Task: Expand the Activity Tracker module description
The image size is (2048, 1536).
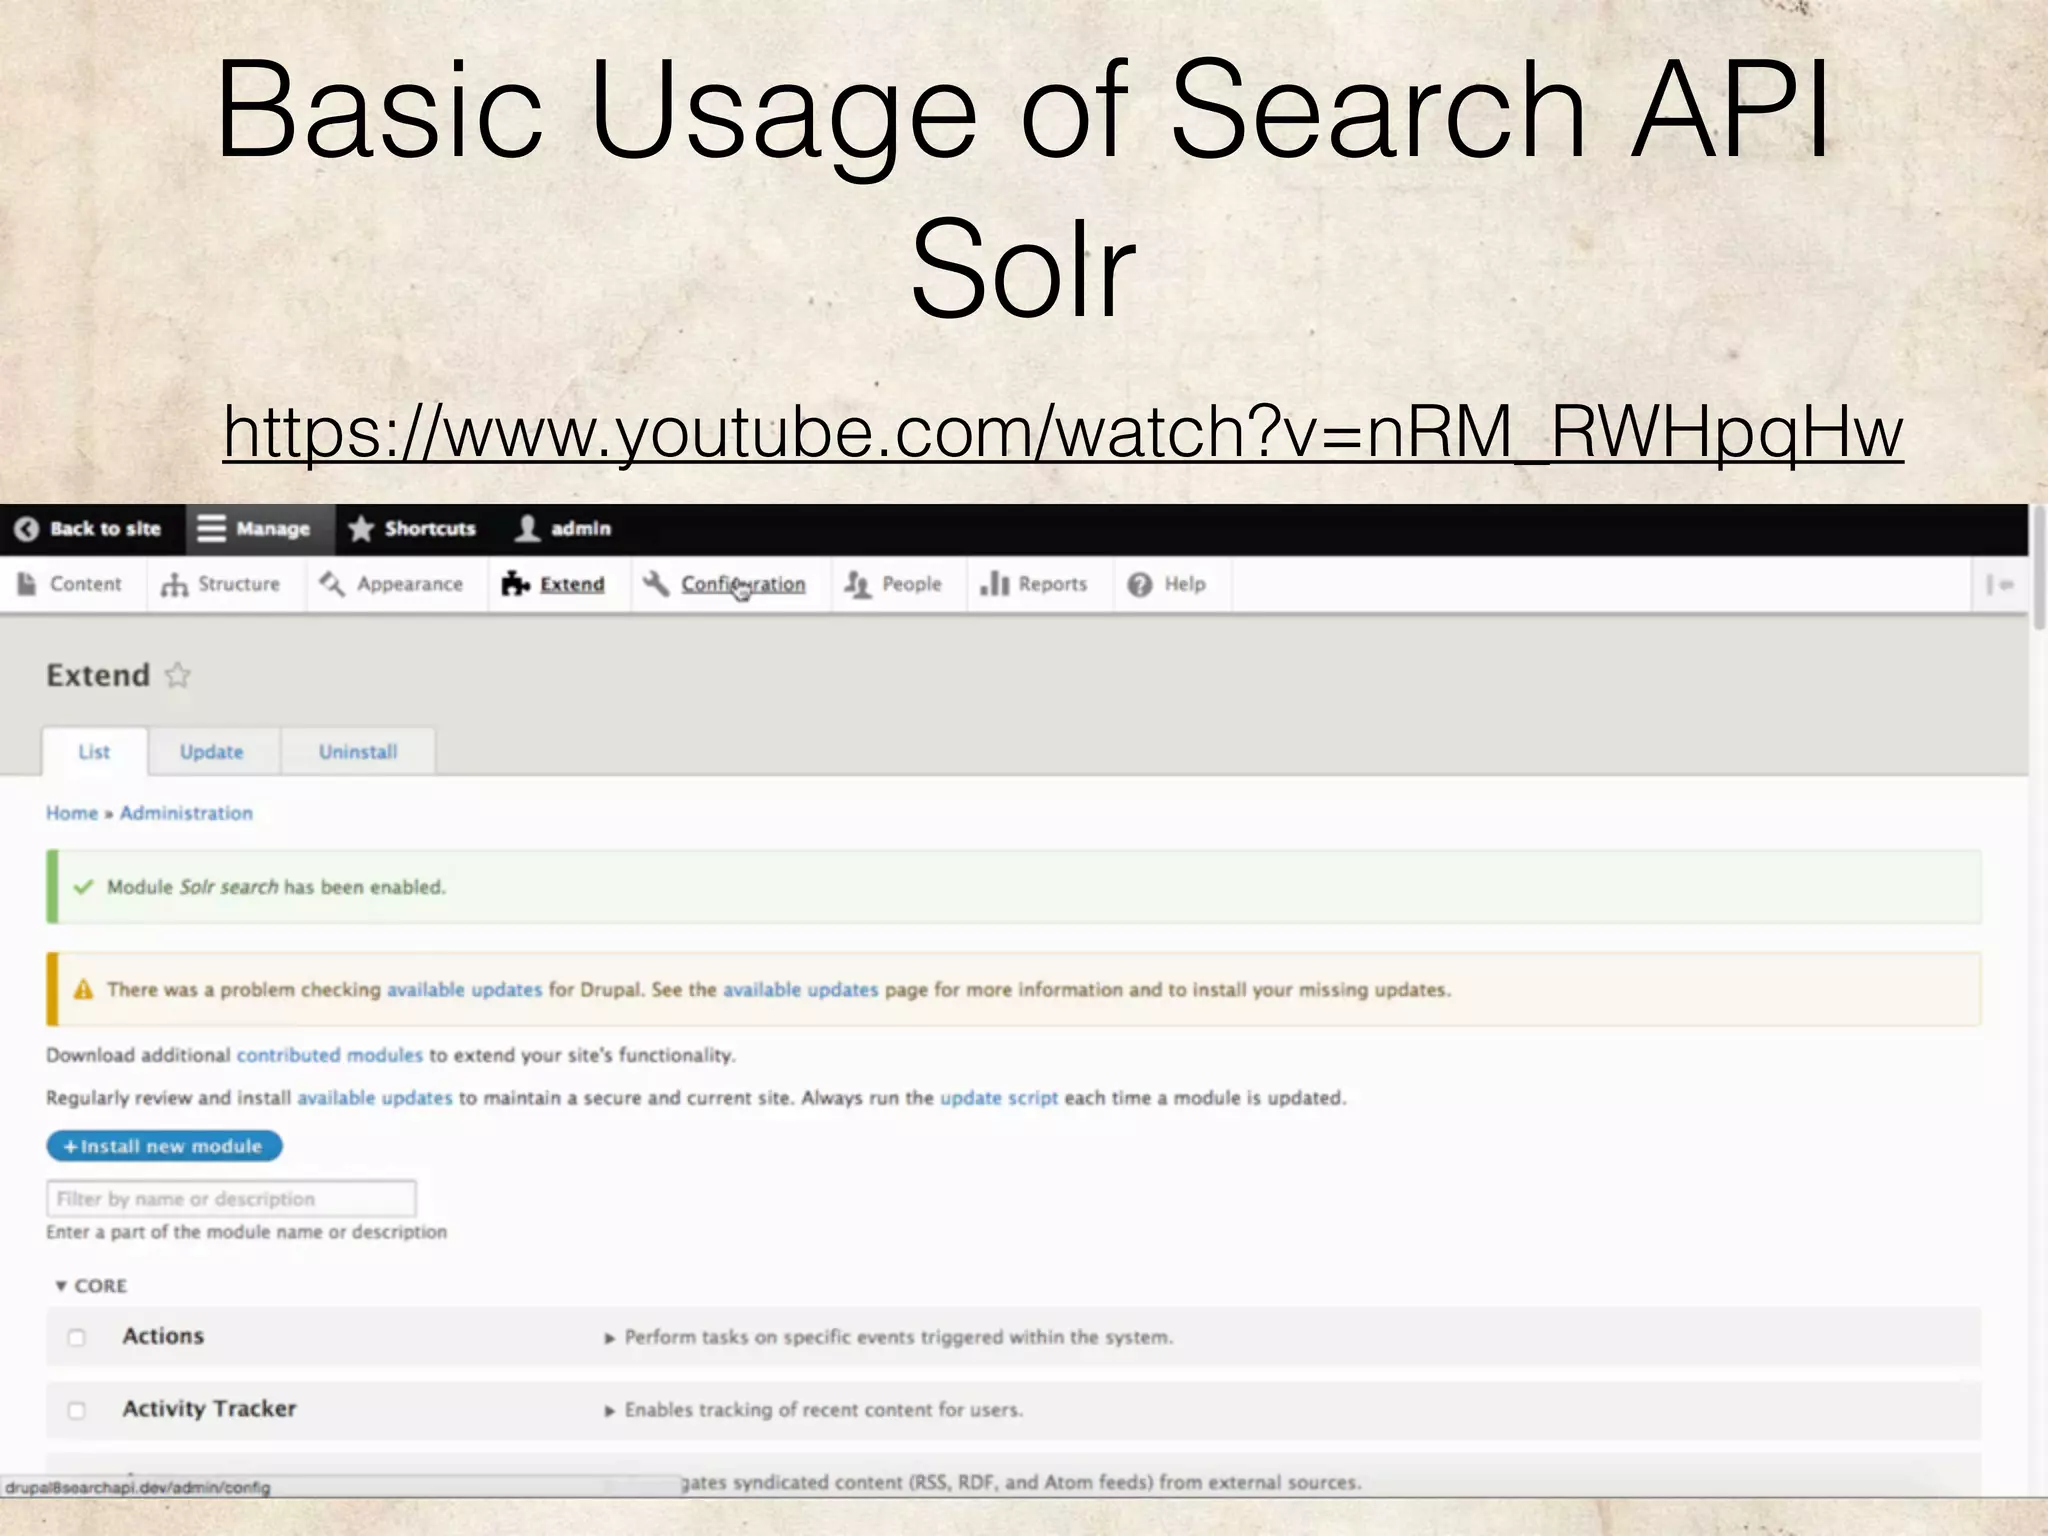Action: (x=814, y=1410)
